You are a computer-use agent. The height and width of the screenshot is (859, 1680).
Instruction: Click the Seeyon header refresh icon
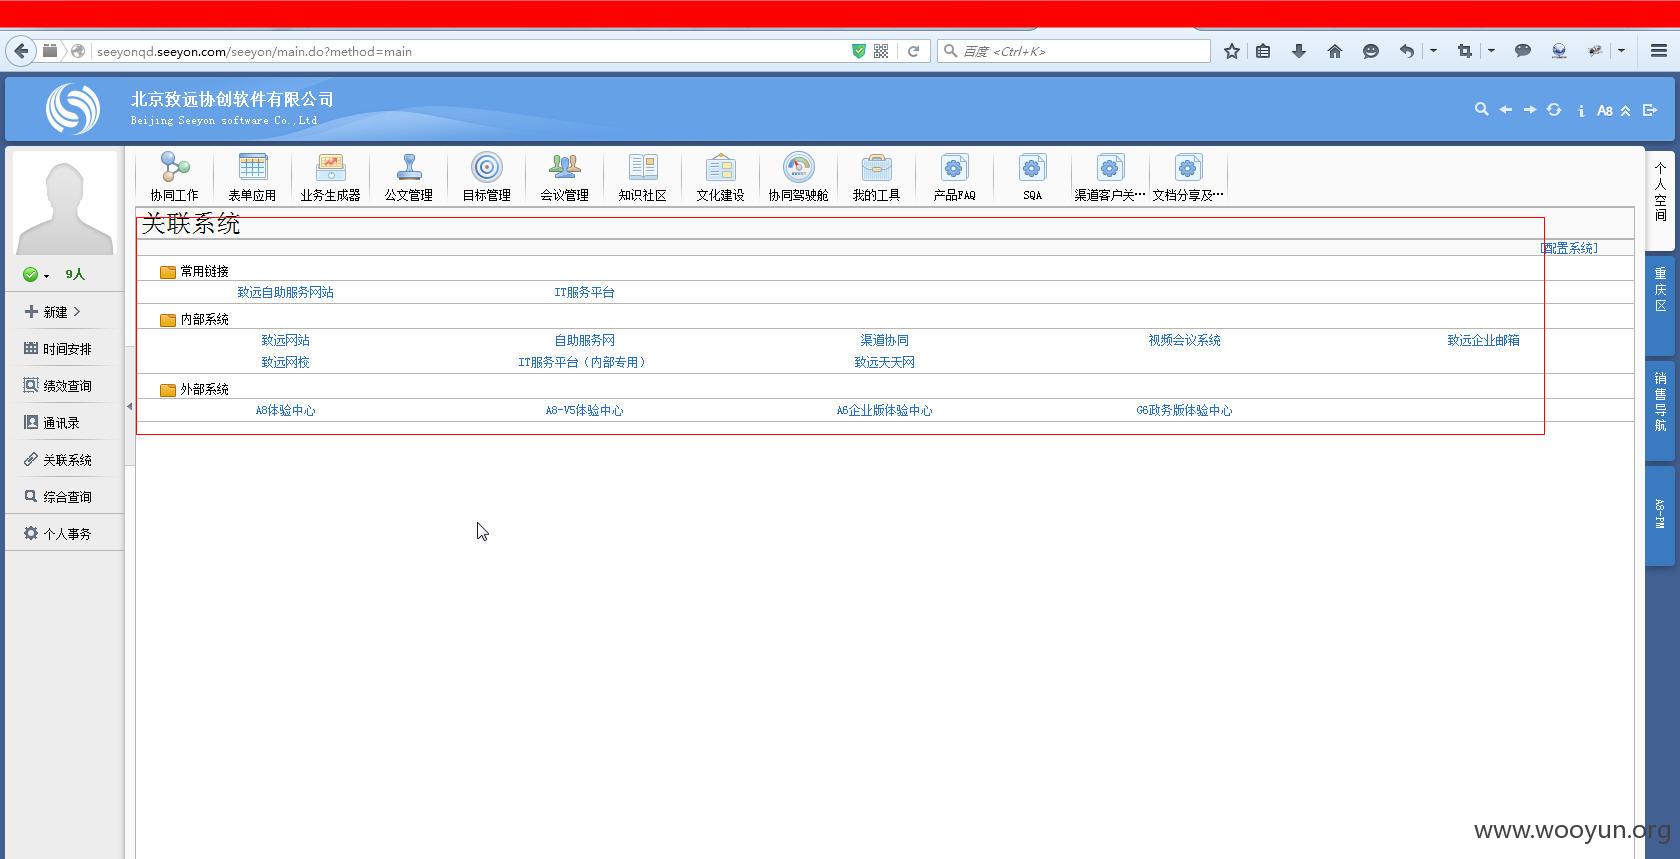coord(1554,110)
